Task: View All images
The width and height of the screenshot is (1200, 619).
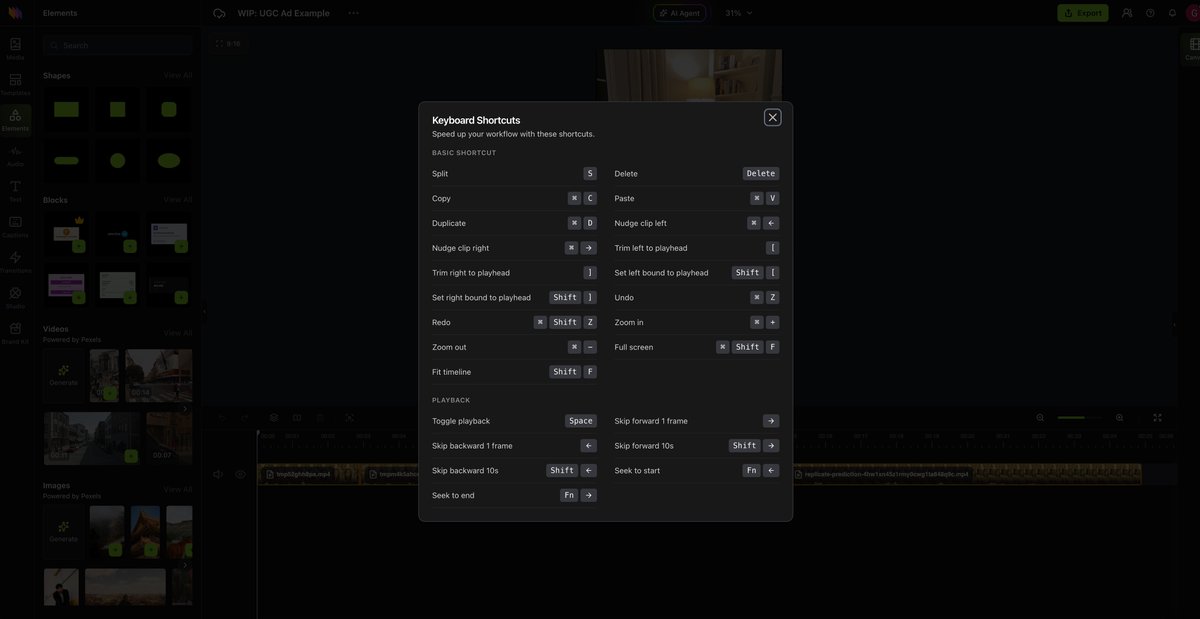Action: pyautogui.click(x=178, y=489)
